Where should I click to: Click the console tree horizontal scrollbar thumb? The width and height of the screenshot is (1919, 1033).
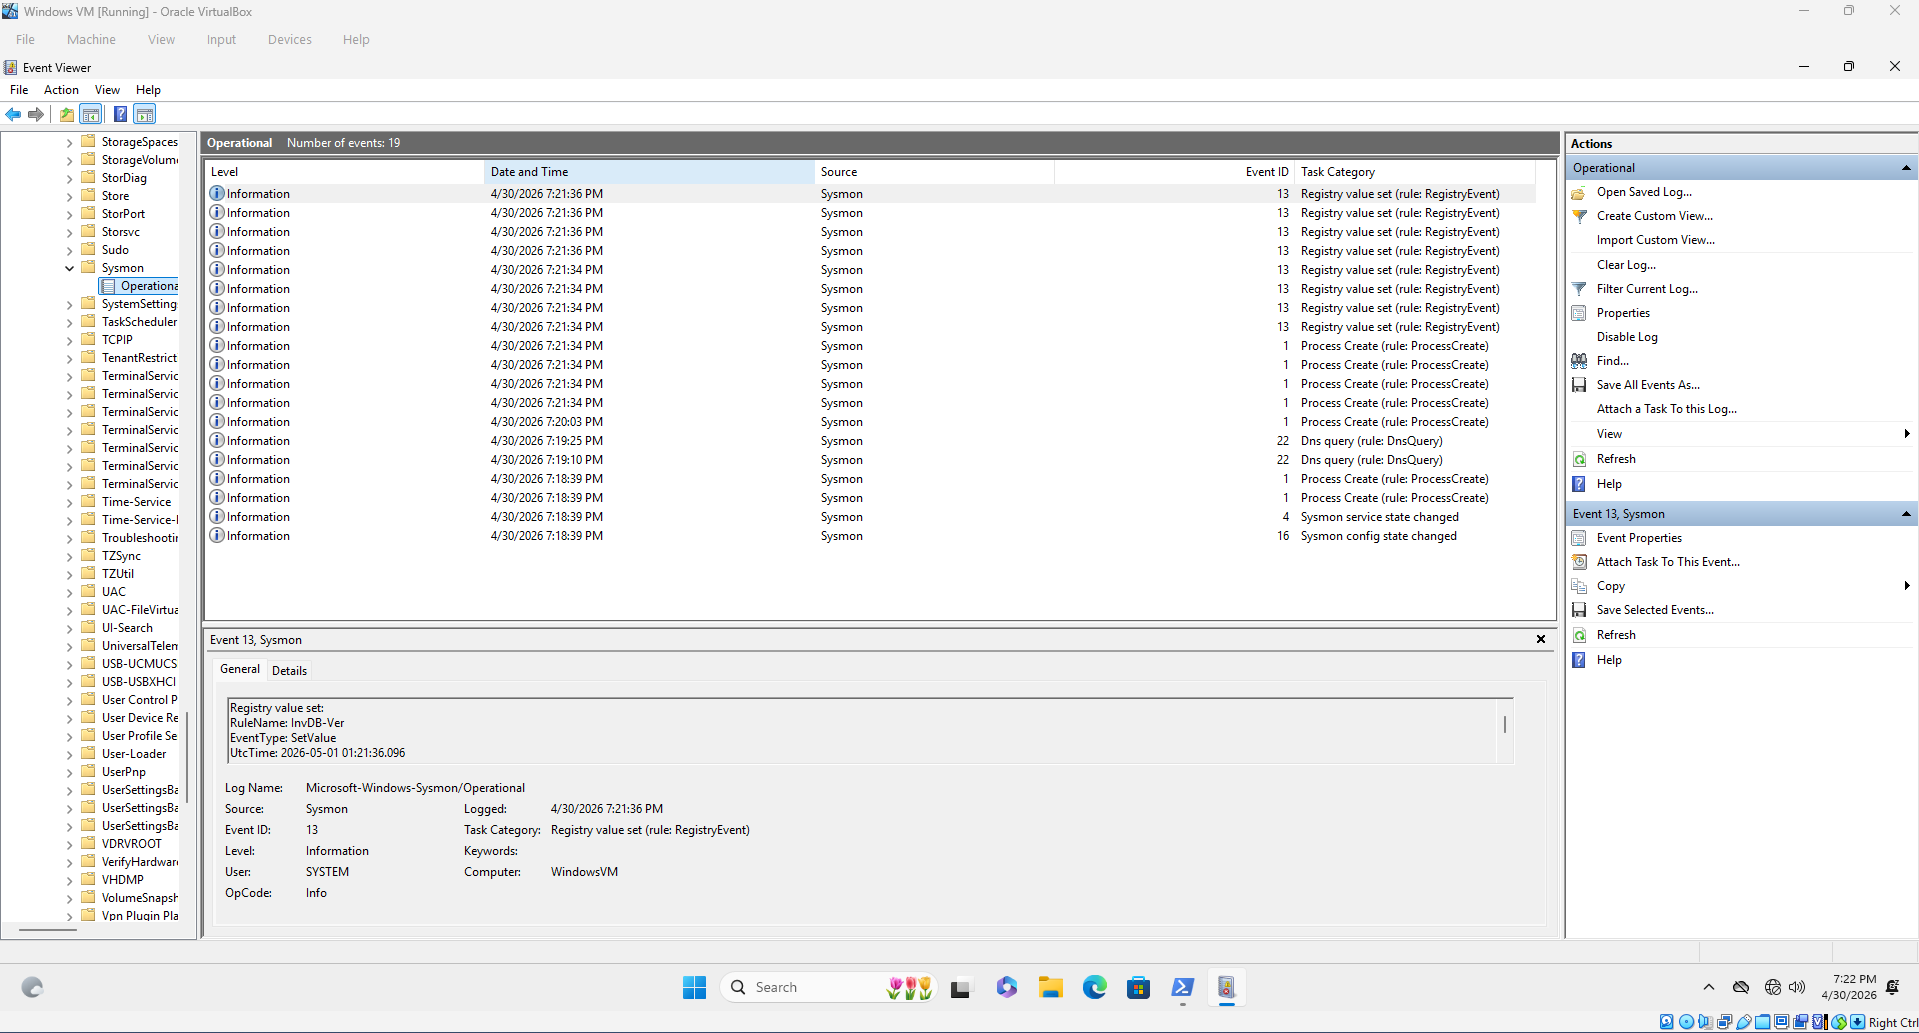48,930
